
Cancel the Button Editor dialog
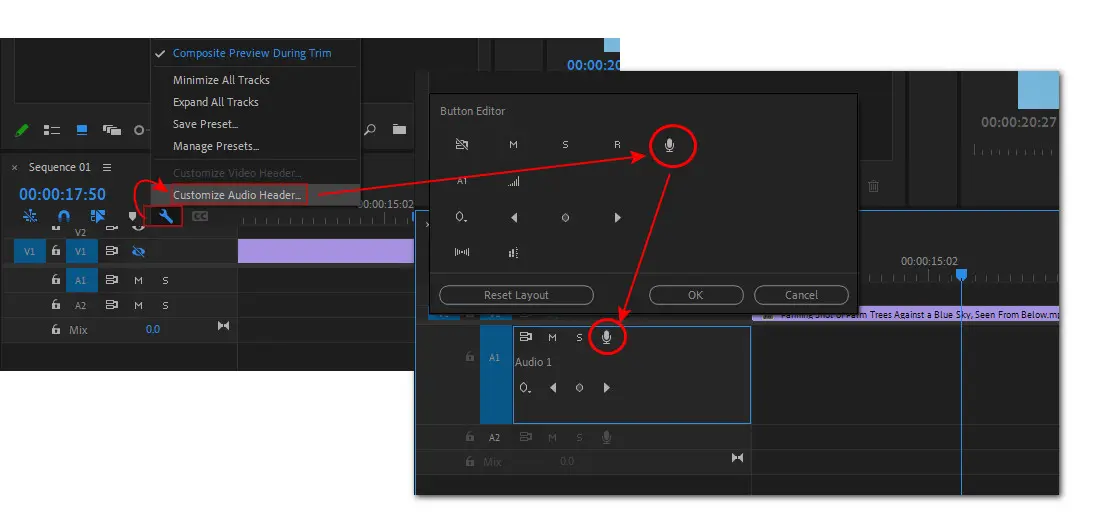801,295
